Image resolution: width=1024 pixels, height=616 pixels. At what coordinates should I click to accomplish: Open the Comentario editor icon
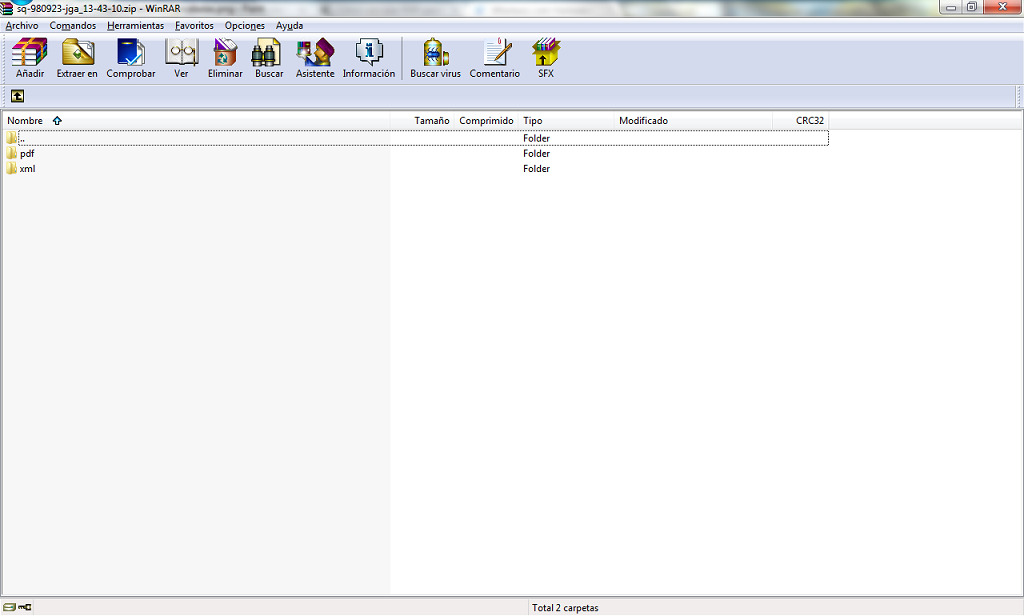coord(495,58)
